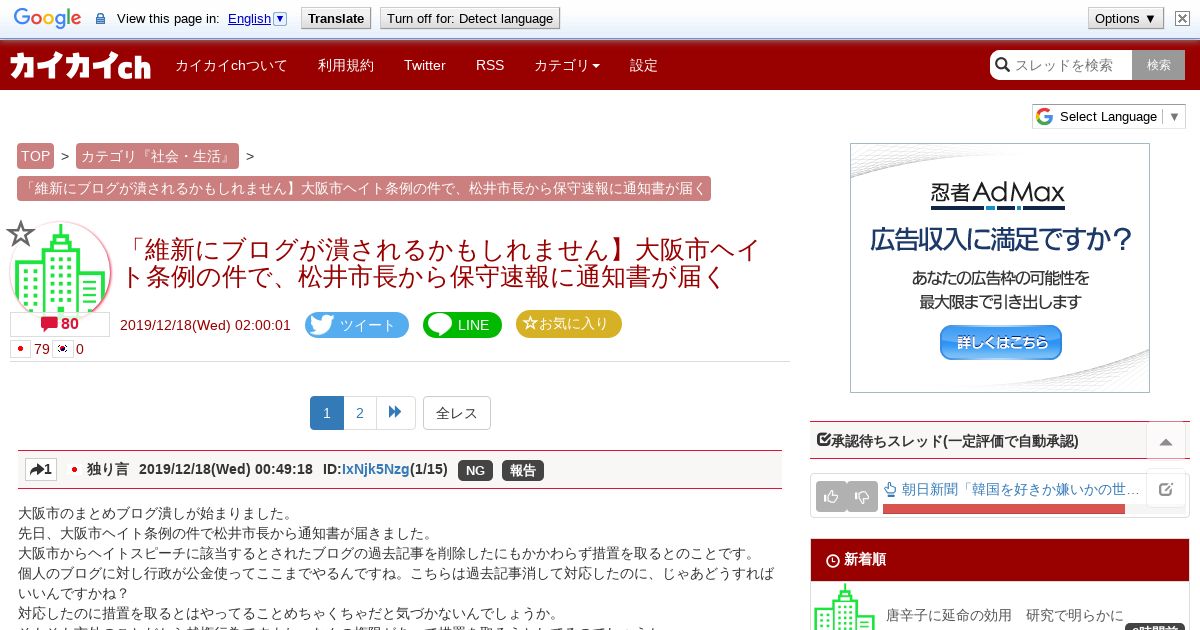Screen dimensions: 1200x630
Task: Click the Korea flag count icon
Action: tap(62, 349)
